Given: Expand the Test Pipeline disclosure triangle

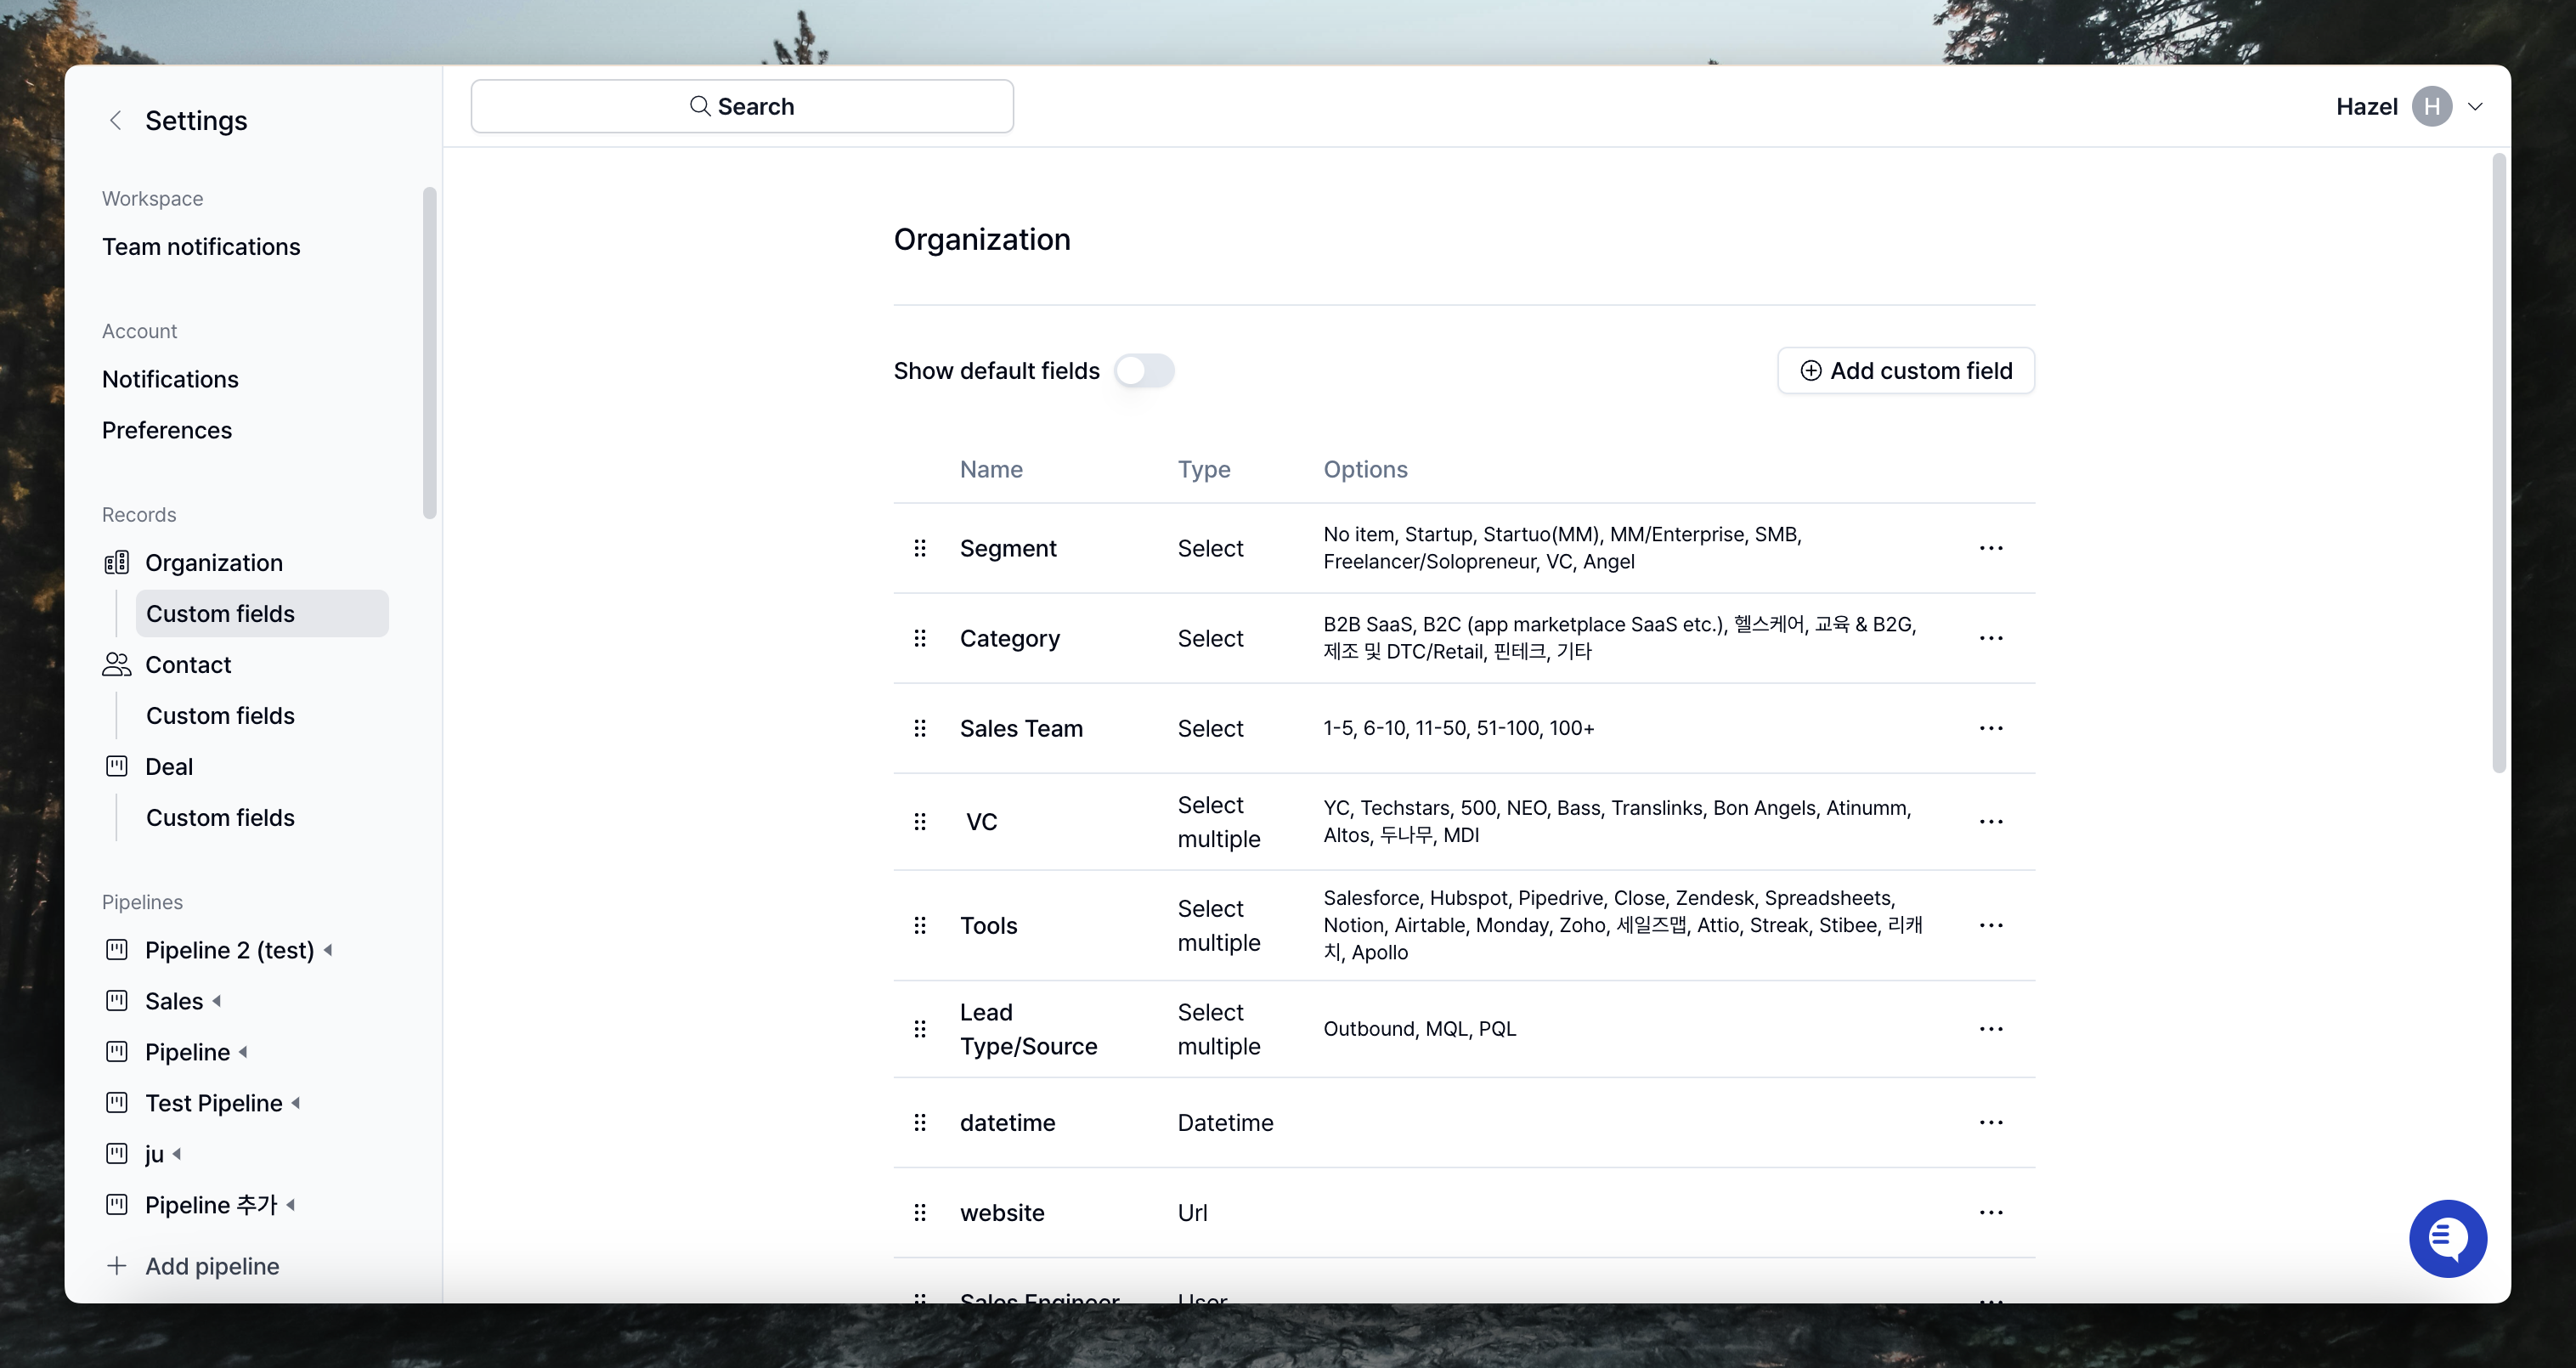Looking at the screenshot, I should tap(296, 1103).
